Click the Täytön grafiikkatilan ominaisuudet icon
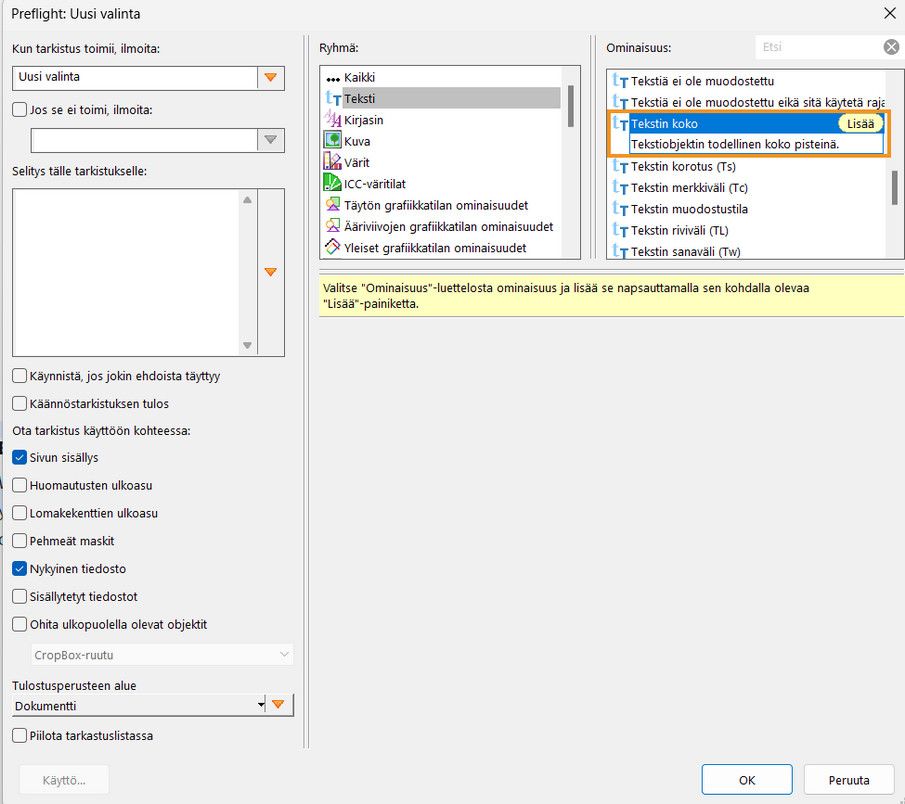 pos(332,204)
